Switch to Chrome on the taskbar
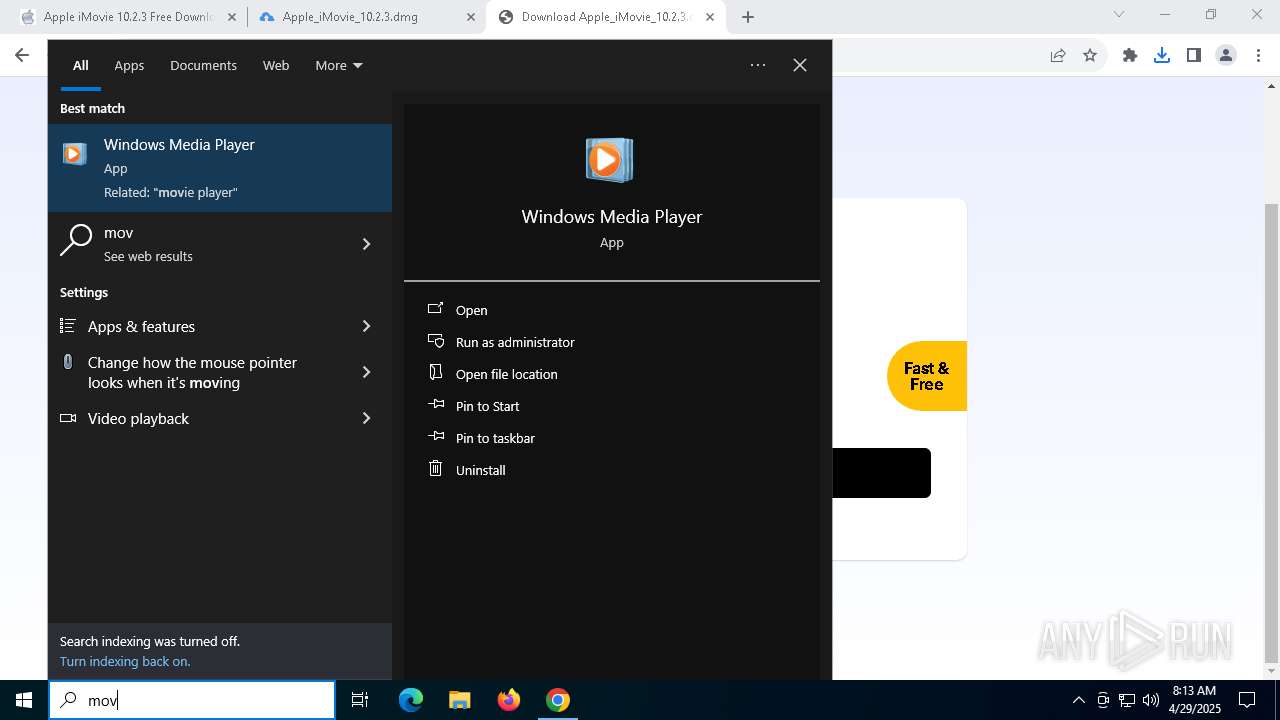 point(558,700)
